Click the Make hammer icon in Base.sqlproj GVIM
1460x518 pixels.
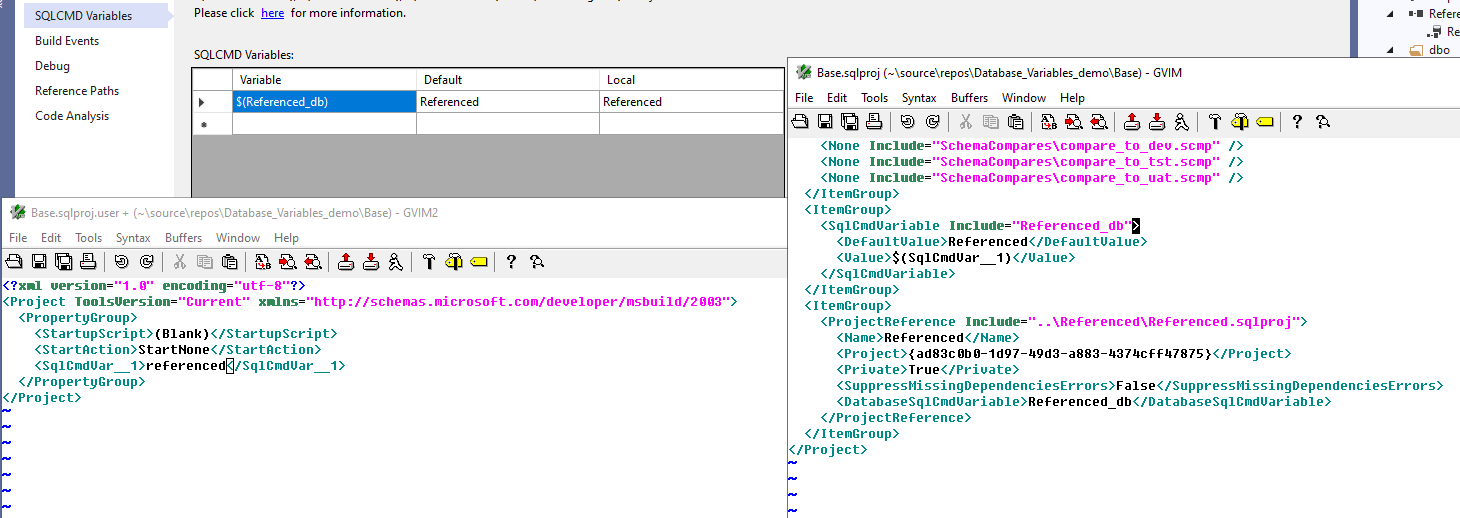[1215, 122]
